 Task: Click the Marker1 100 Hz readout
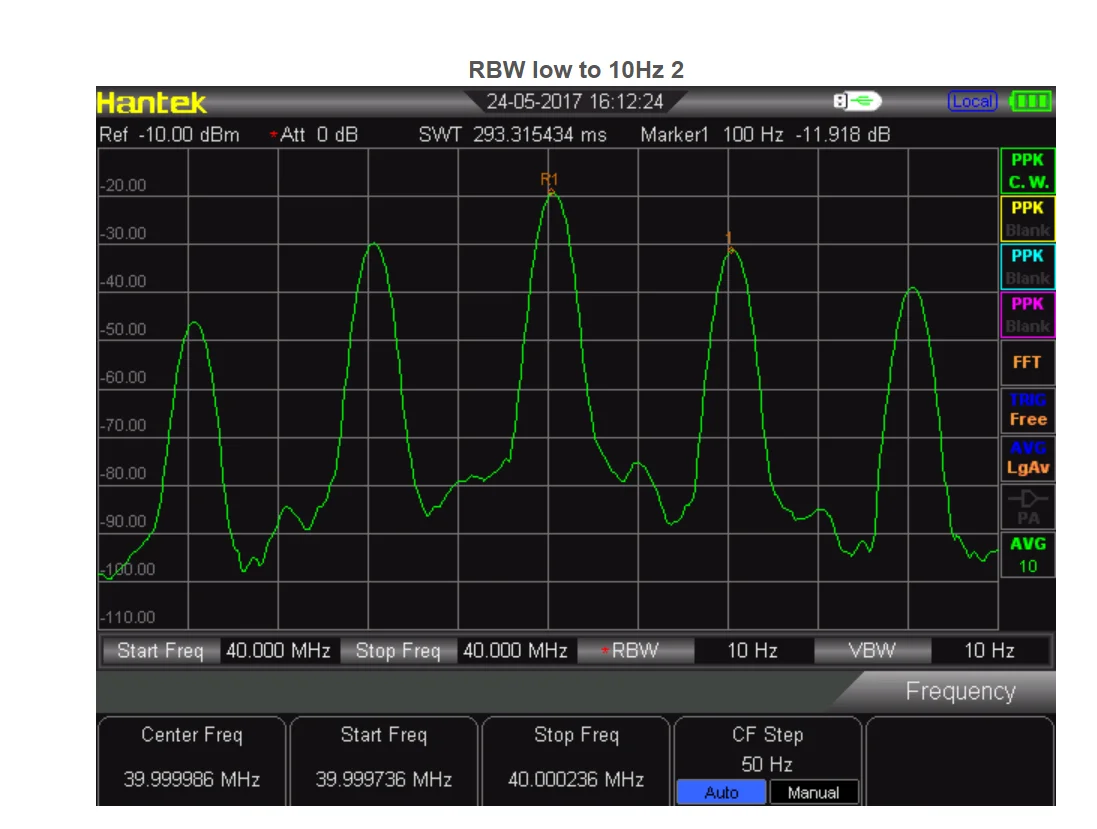click(x=765, y=134)
